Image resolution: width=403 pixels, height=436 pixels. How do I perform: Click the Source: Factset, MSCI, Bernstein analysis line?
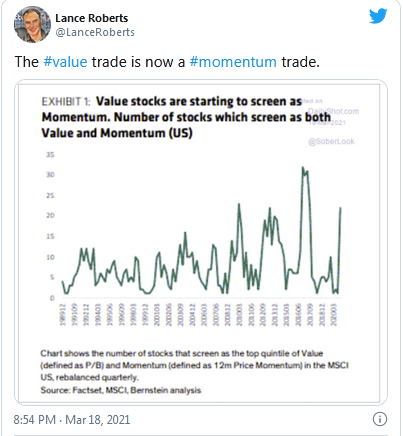coord(121,390)
